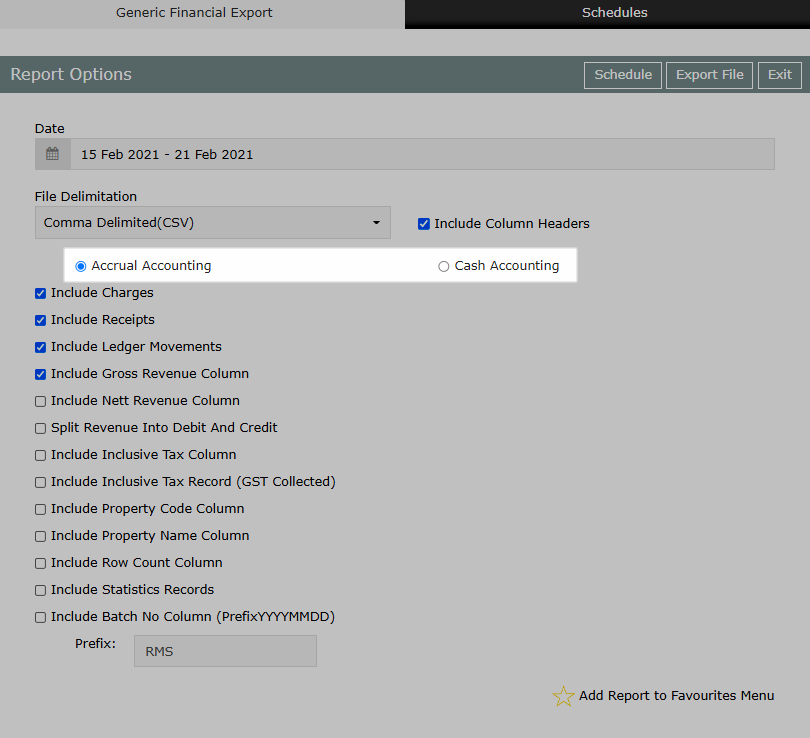The image size is (810, 738).
Task: Check Include Row Count Column
Action: point(40,563)
